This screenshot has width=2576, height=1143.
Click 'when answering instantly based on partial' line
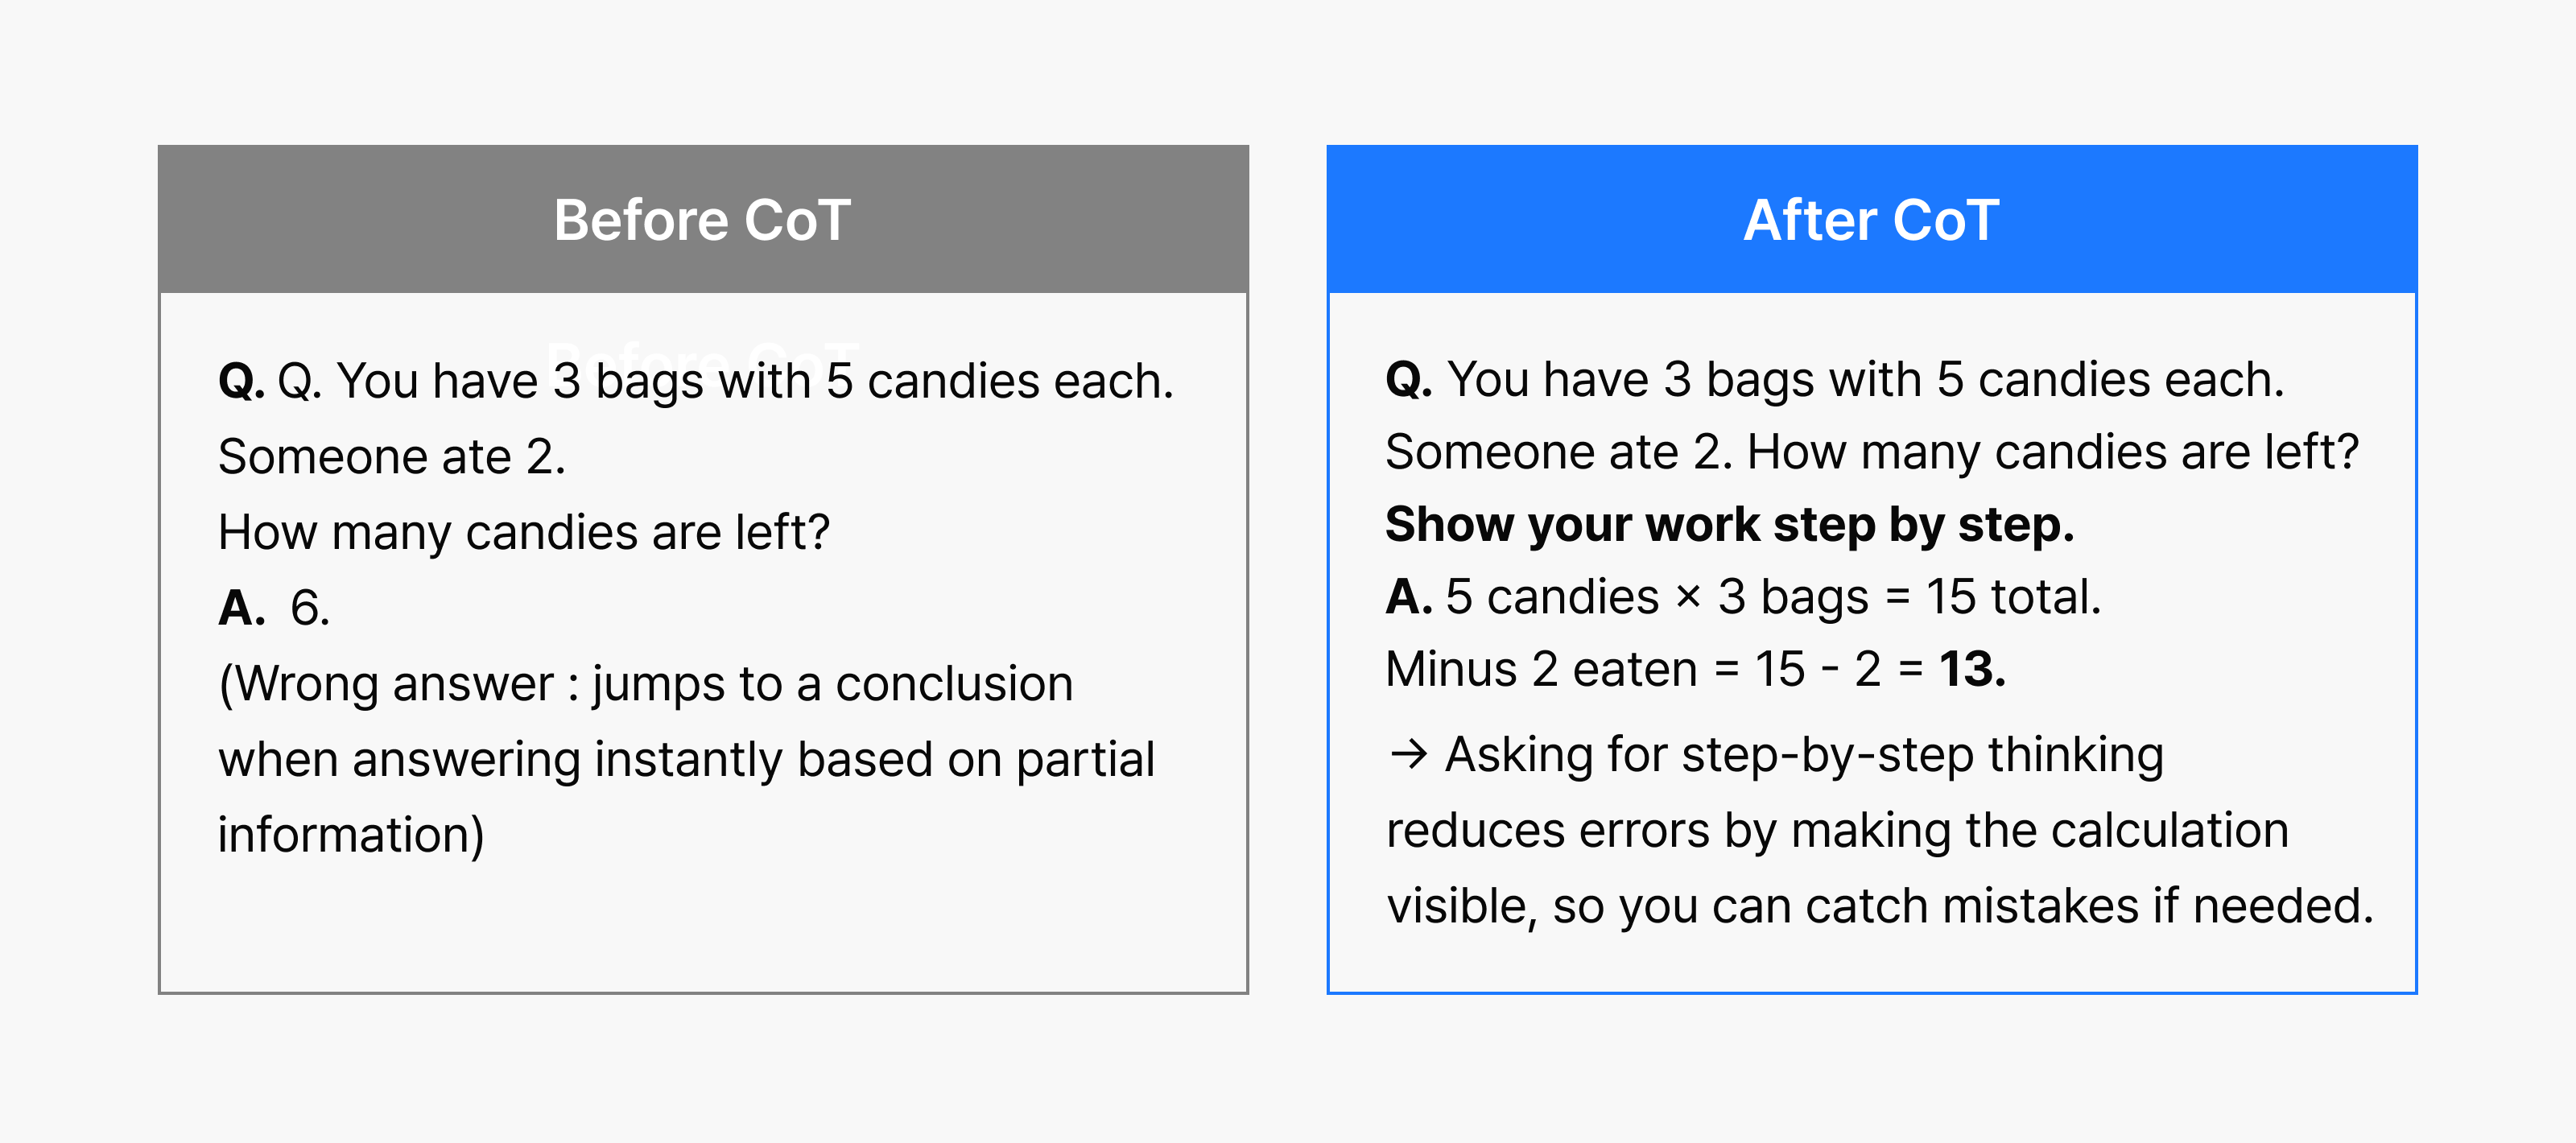click(686, 759)
